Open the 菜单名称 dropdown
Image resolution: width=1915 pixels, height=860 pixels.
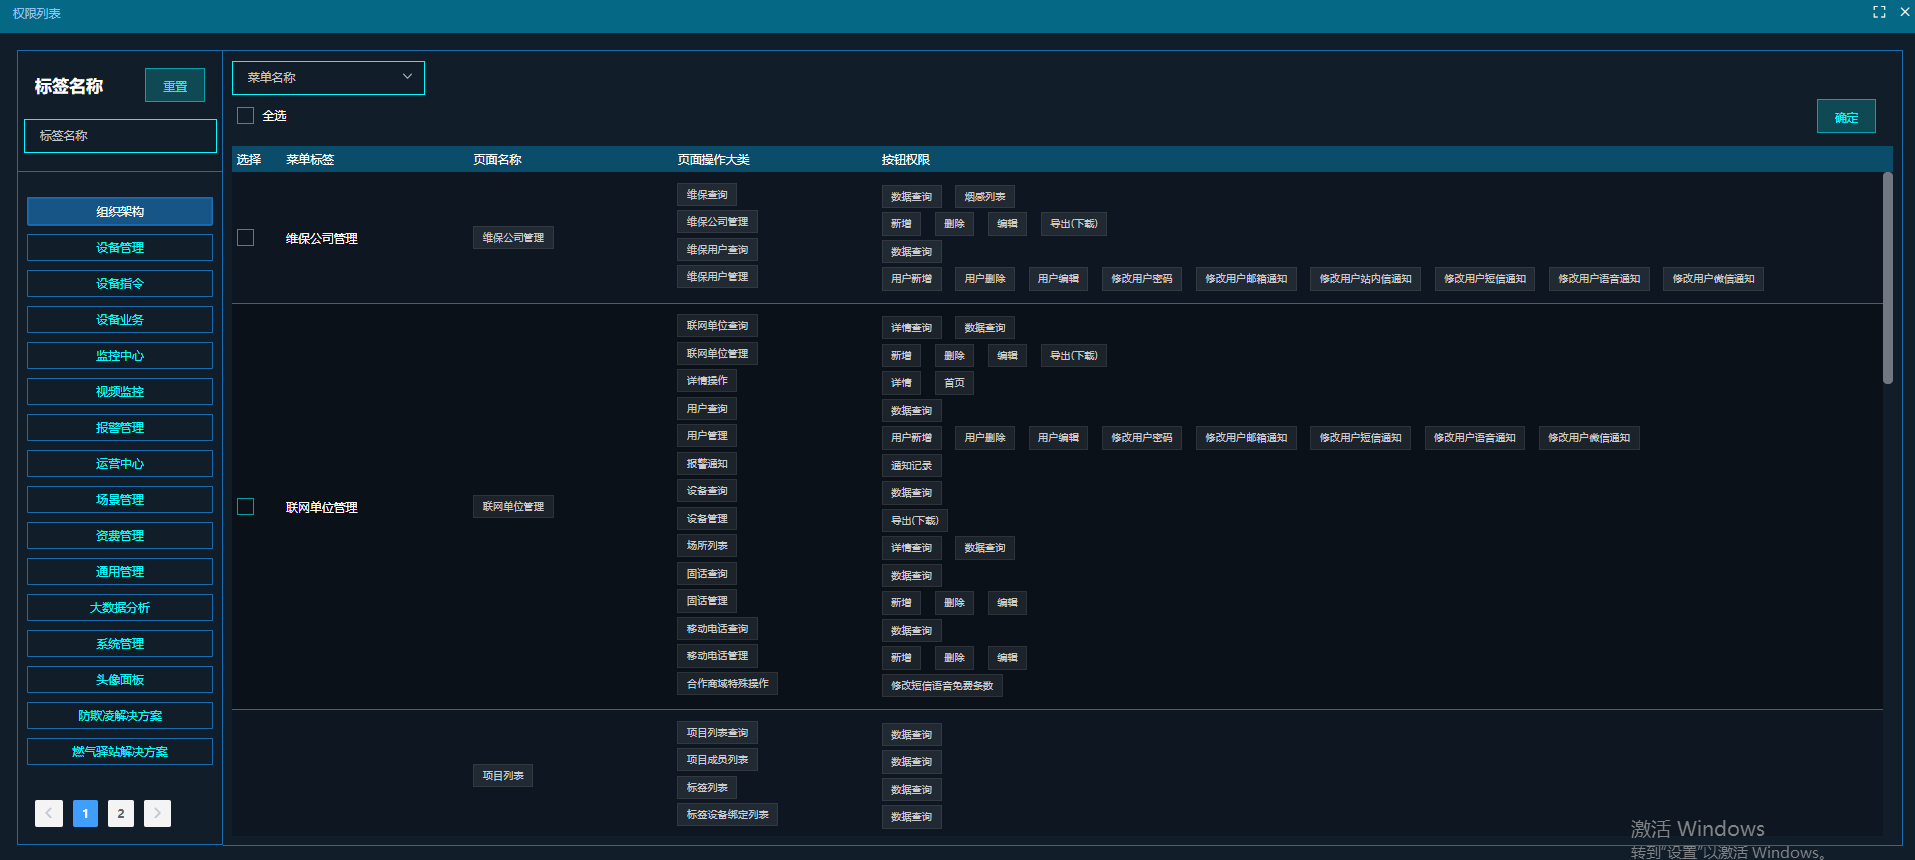328,78
